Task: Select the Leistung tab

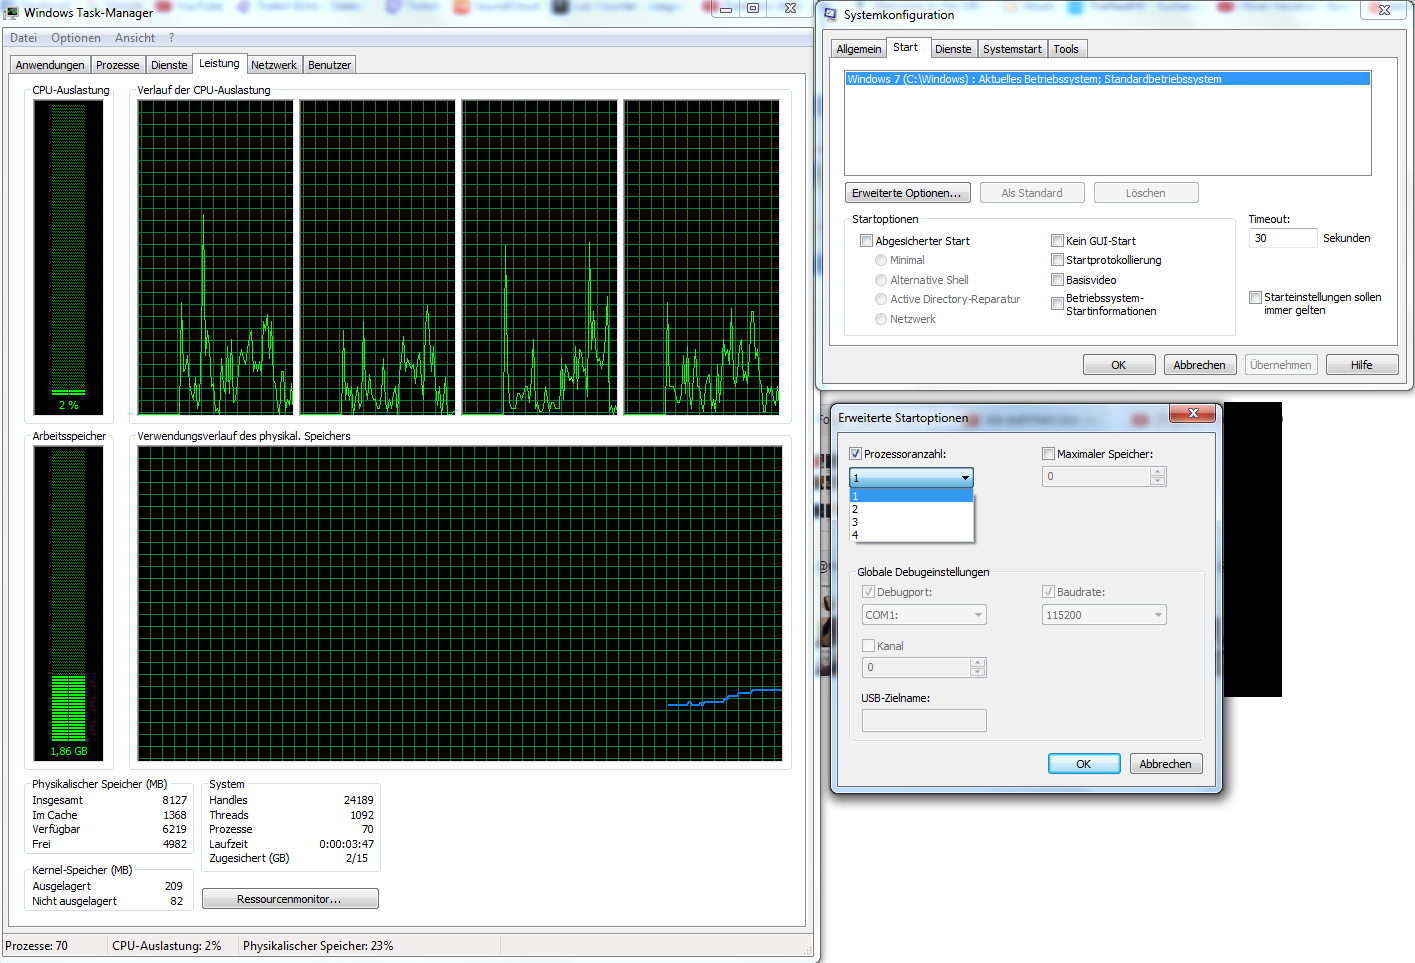Action: pyautogui.click(x=219, y=63)
